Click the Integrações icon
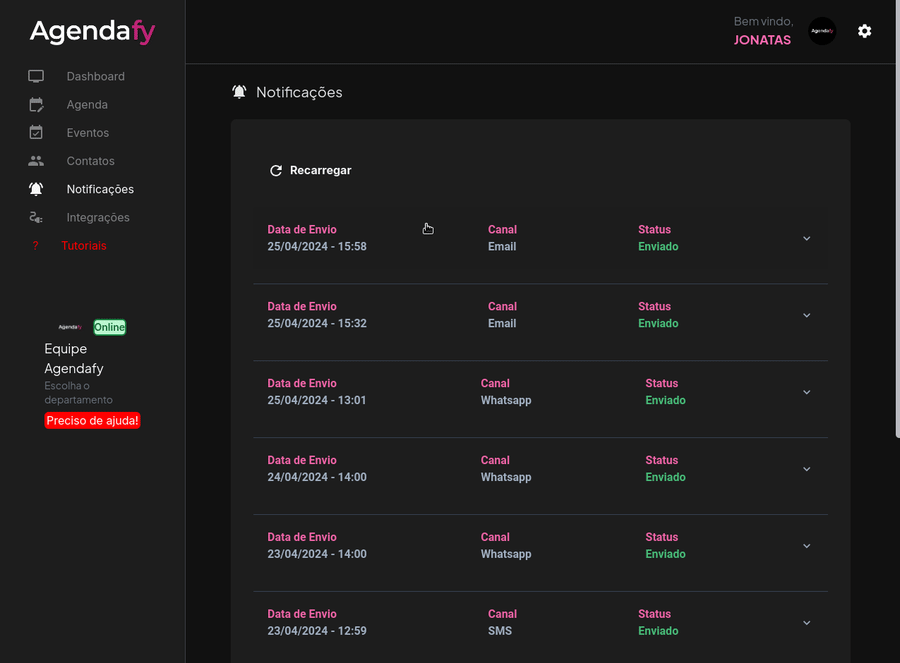900x663 pixels. pyautogui.click(x=36, y=217)
